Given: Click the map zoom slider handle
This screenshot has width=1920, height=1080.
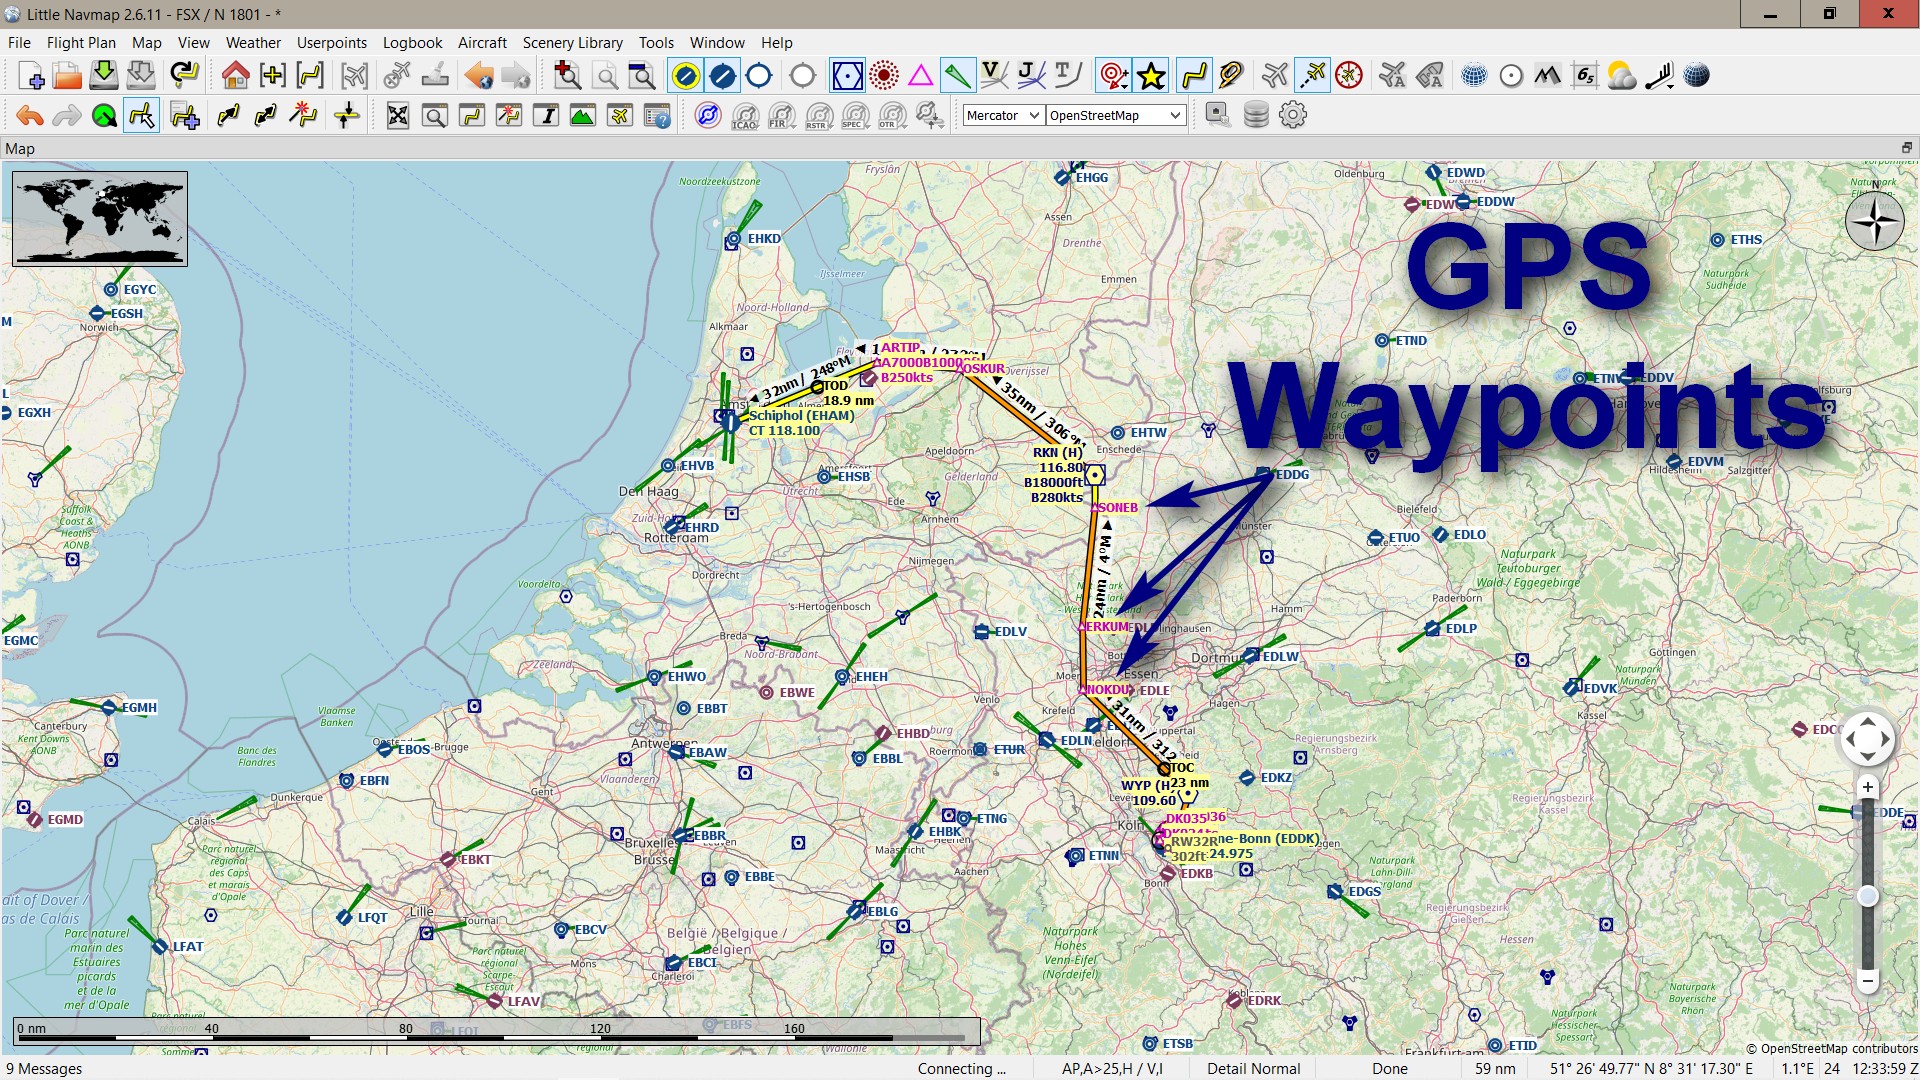Looking at the screenshot, I should (x=1867, y=896).
